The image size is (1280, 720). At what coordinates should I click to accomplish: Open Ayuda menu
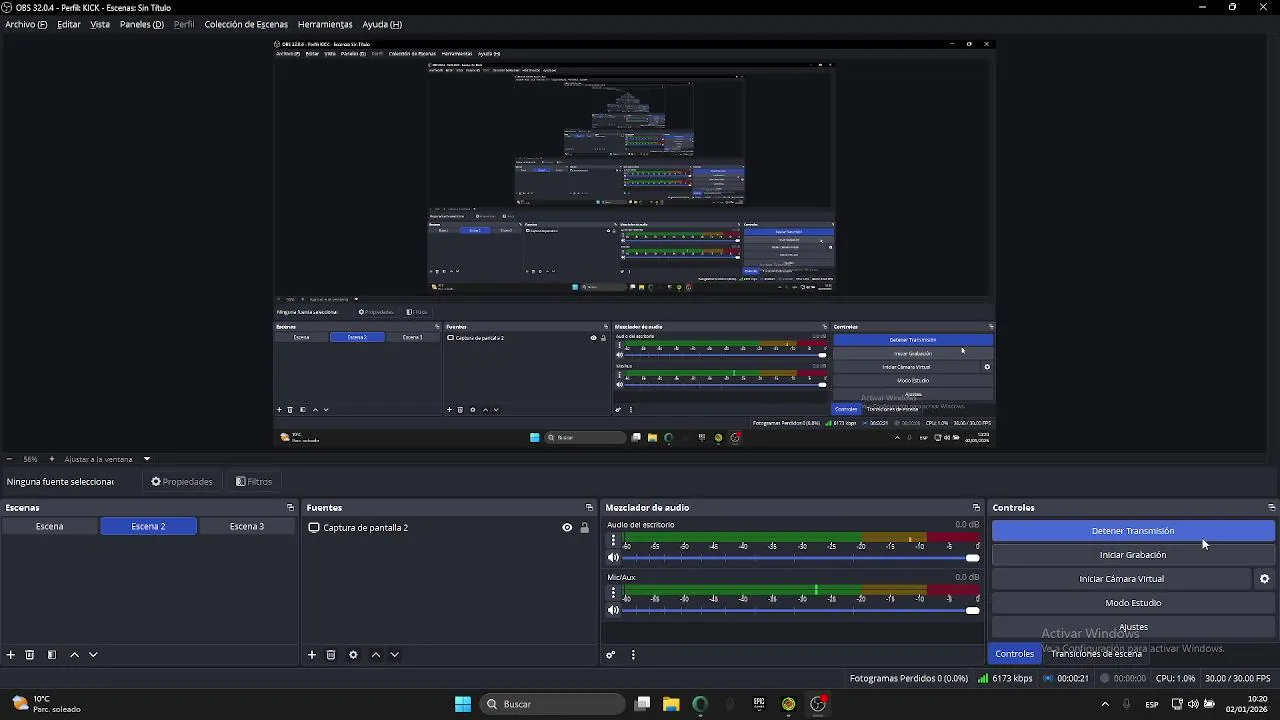tap(382, 24)
